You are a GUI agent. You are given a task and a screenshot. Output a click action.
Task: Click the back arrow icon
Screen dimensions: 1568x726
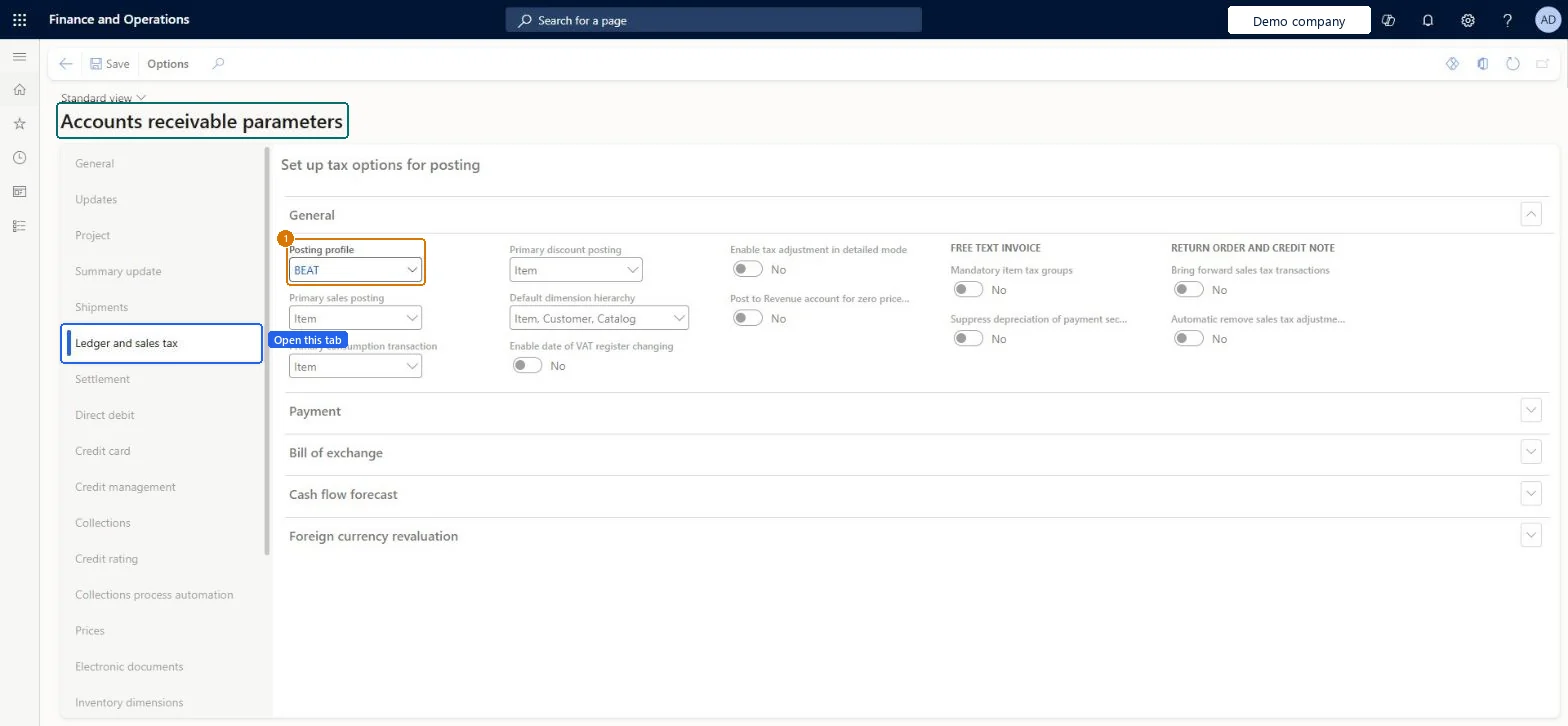[x=66, y=64]
